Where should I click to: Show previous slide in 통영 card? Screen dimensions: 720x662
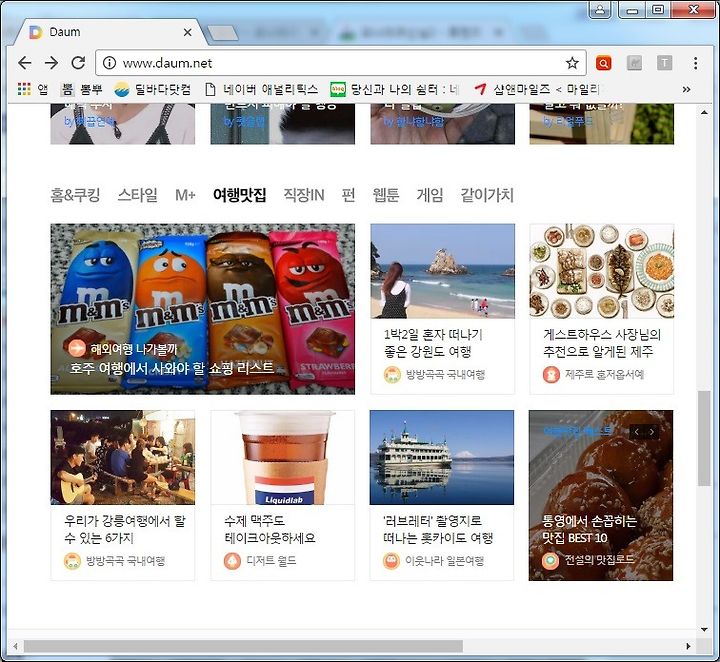[636, 432]
